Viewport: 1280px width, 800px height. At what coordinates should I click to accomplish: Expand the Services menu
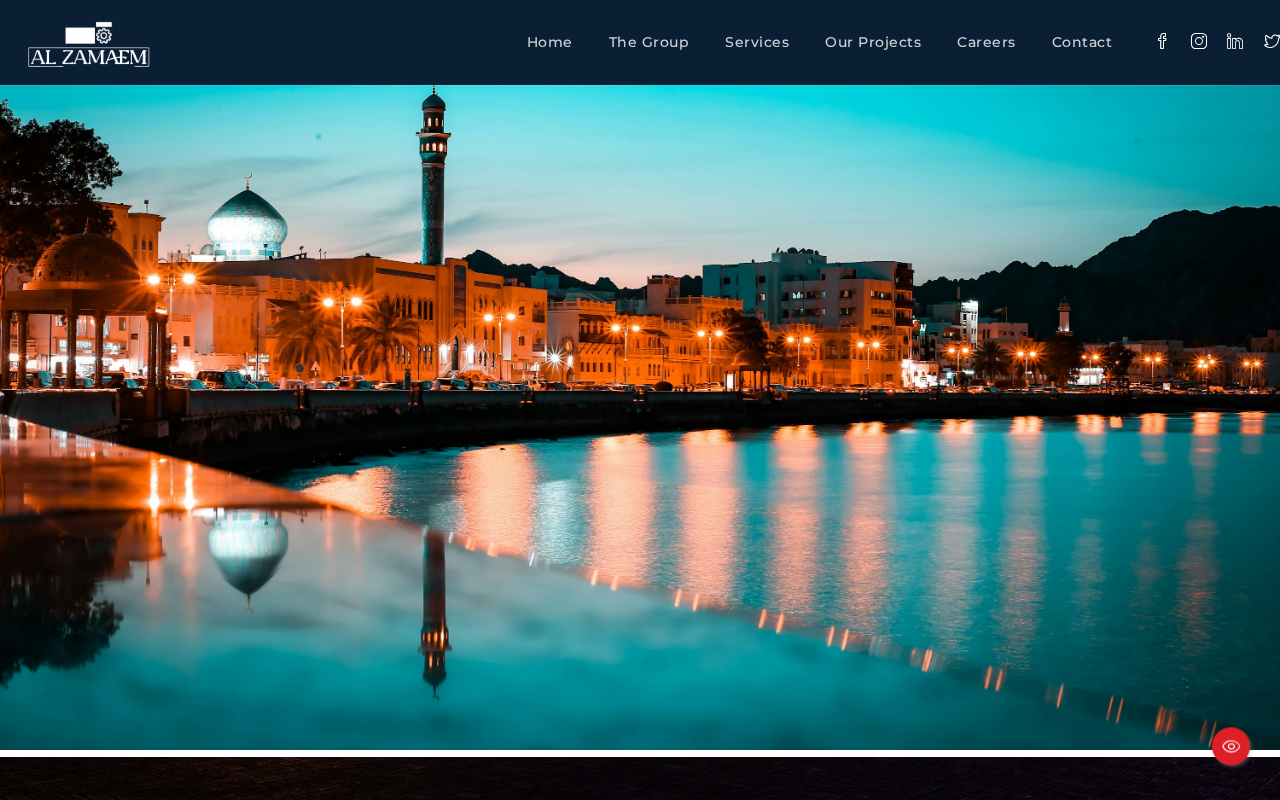[x=757, y=42]
